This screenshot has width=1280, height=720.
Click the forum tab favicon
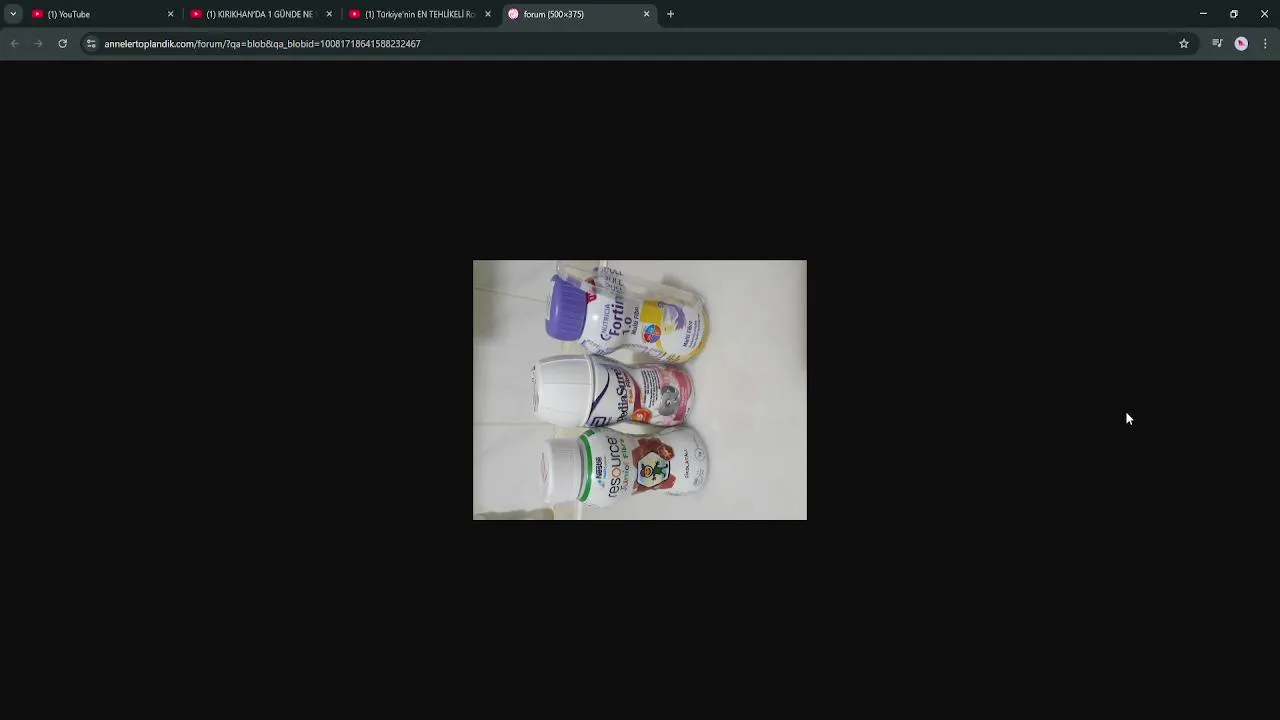pyautogui.click(x=513, y=14)
